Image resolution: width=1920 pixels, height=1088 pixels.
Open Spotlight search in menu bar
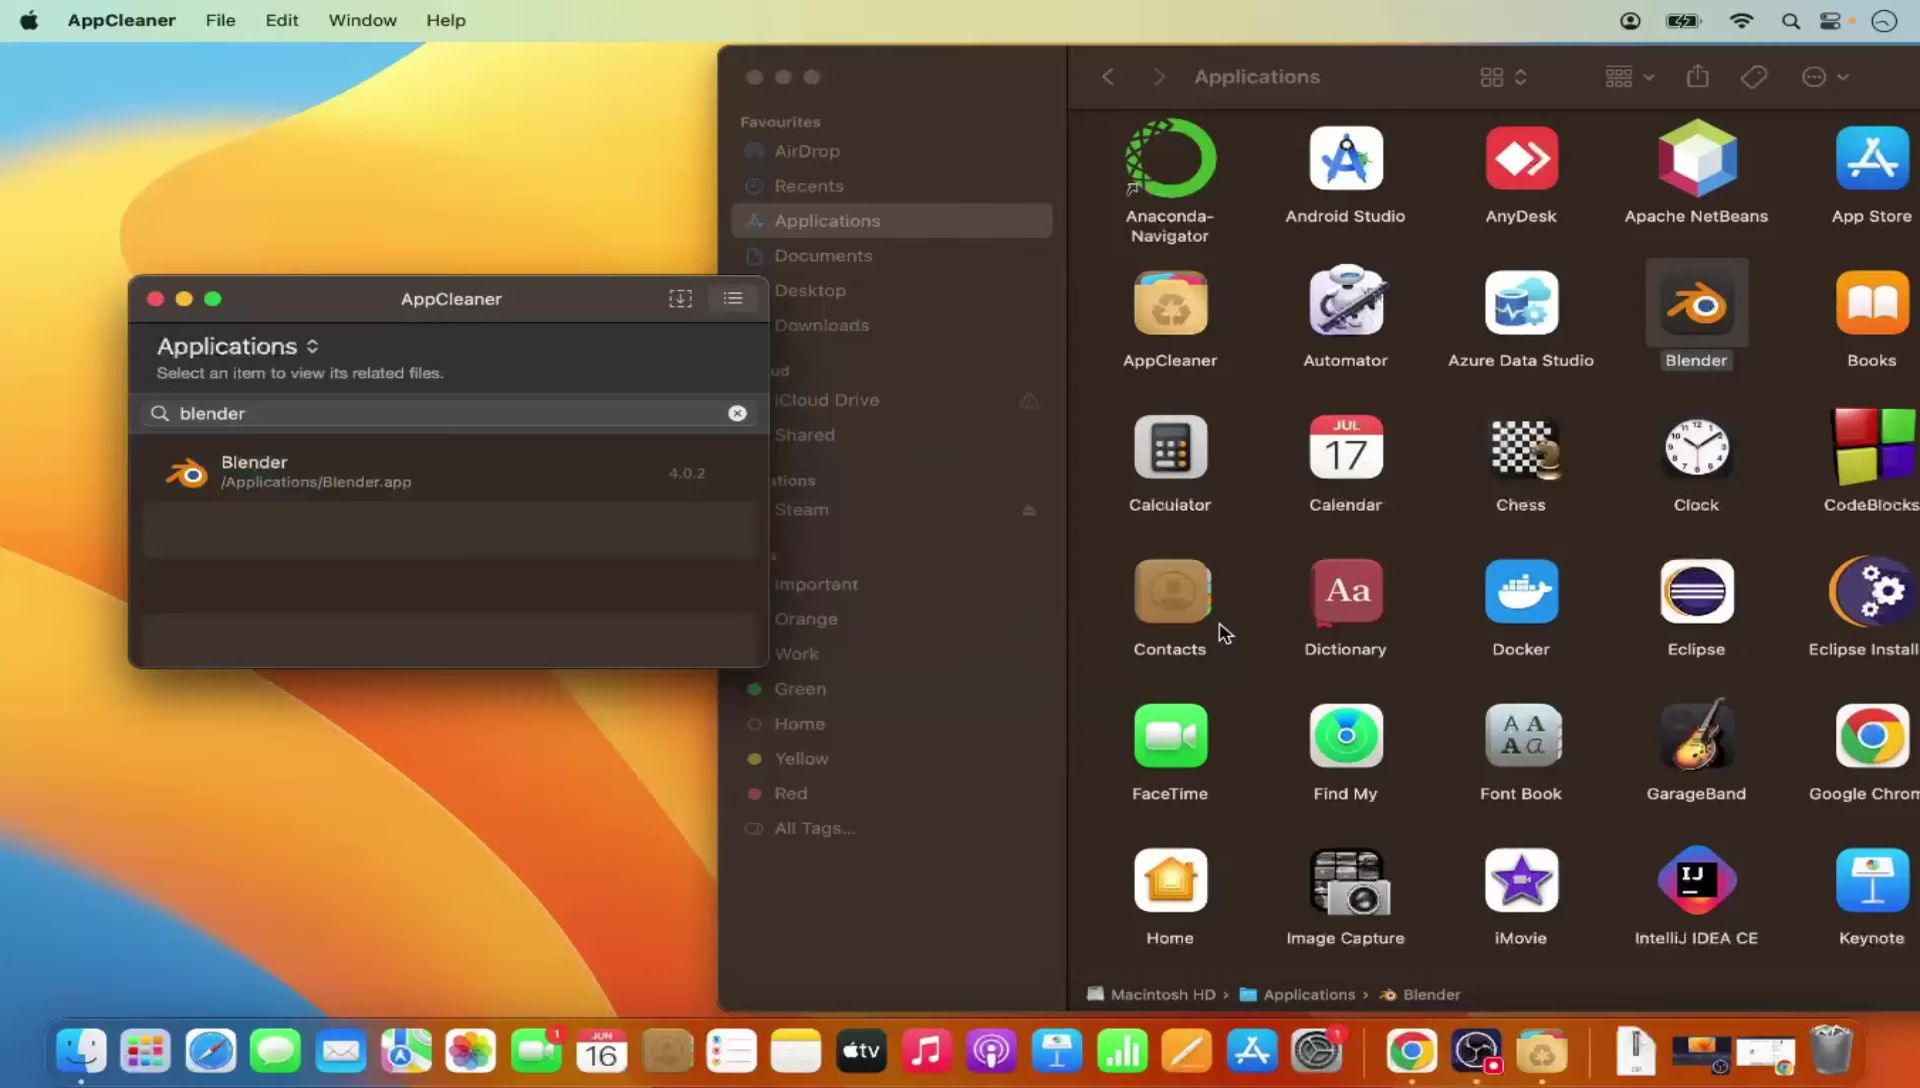tap(1790, 21)
